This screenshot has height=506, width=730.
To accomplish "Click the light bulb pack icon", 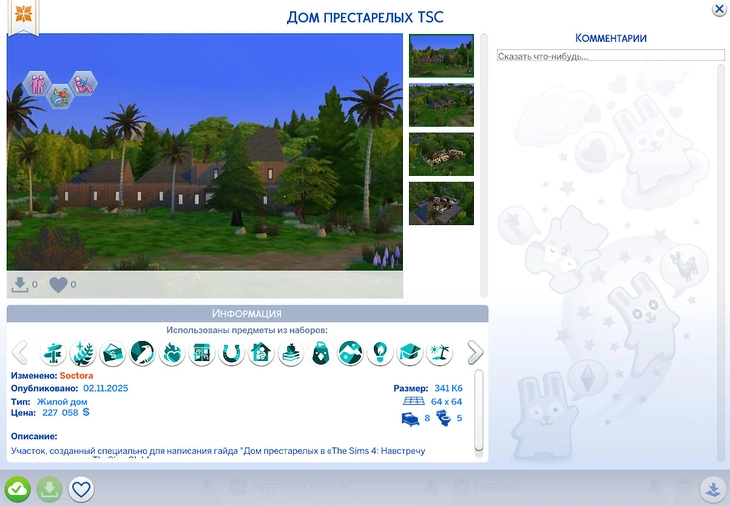I will (x=380, y=353).
